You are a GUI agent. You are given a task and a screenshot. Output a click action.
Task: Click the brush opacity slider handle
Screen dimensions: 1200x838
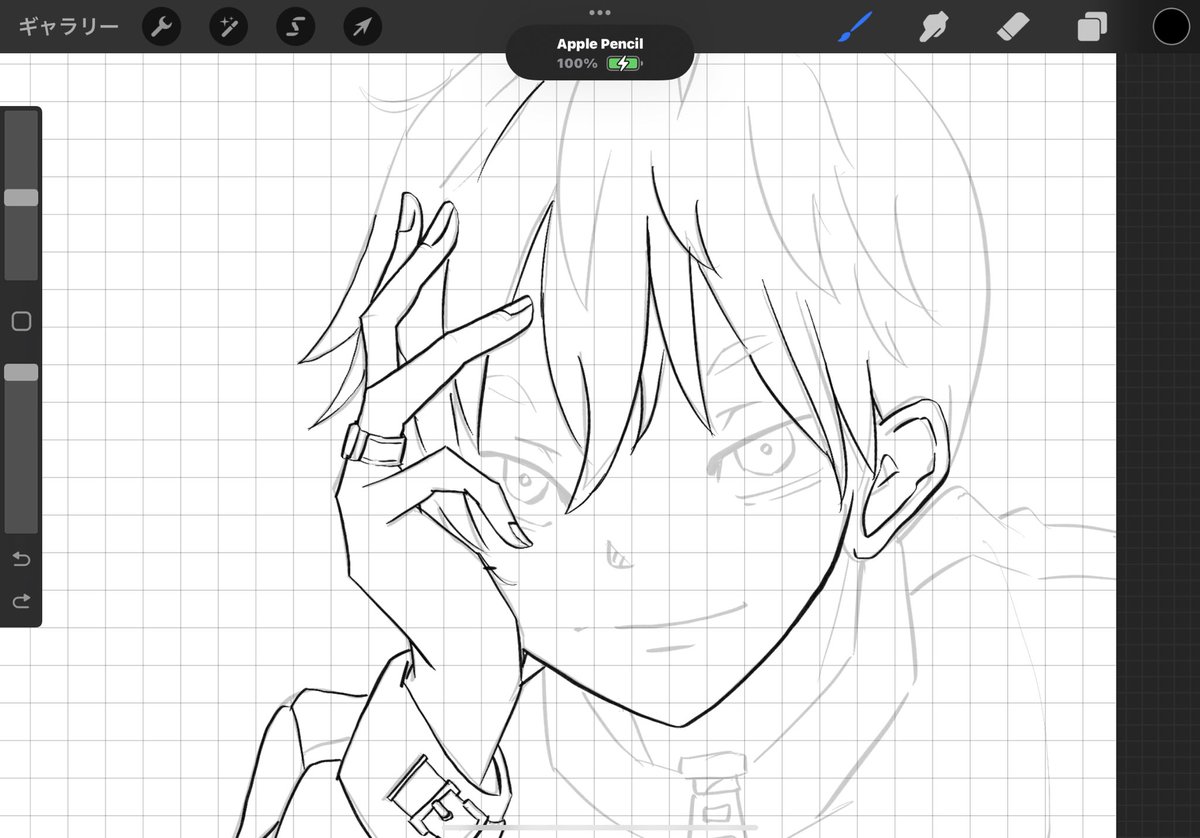click(x=21, y=372)
